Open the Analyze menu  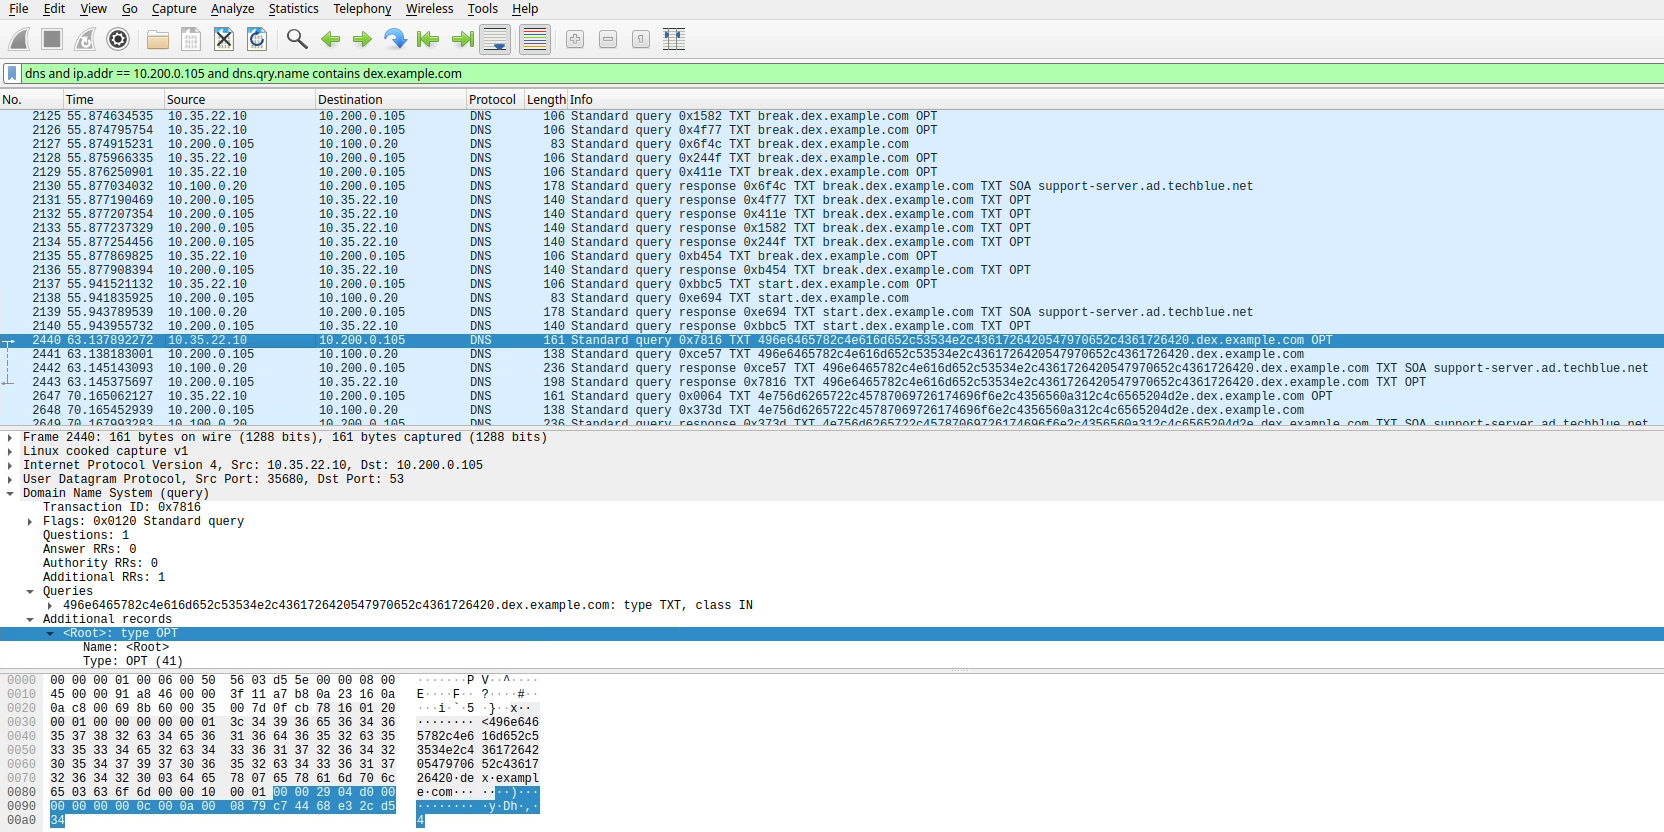pos(232,9)
